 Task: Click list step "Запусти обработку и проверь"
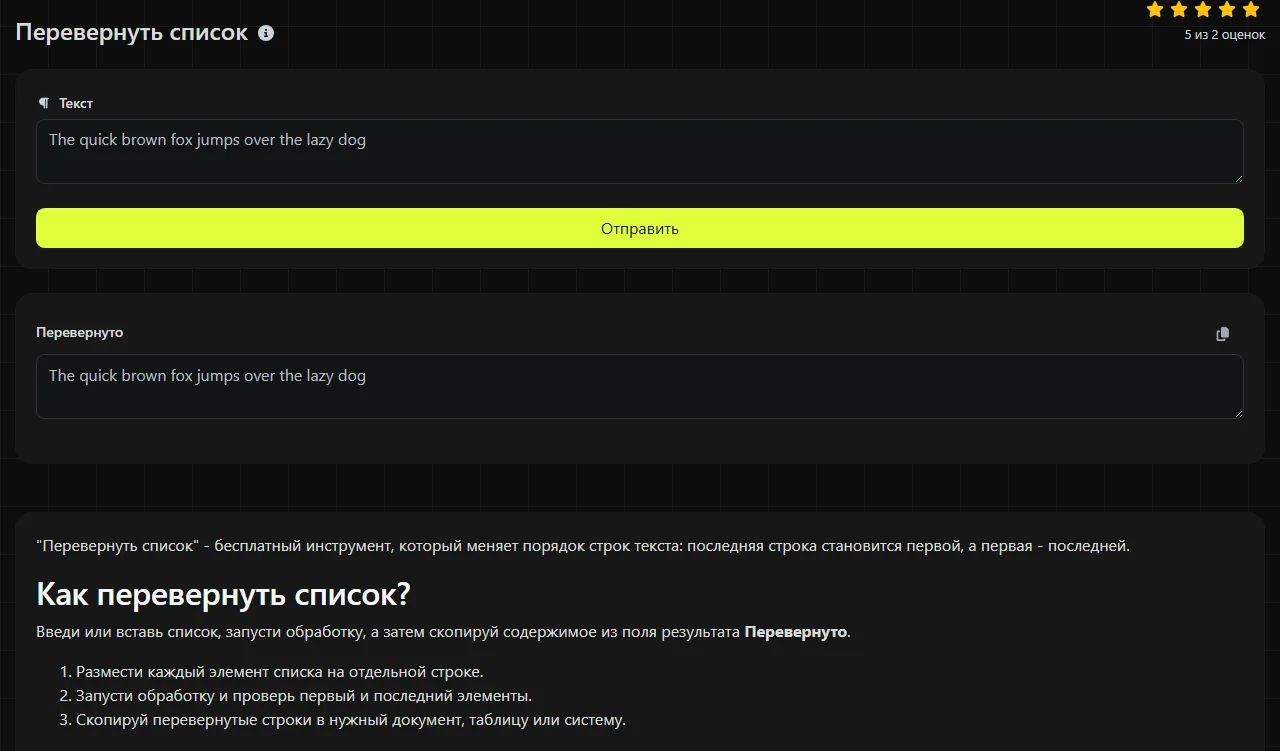(304, 696)
